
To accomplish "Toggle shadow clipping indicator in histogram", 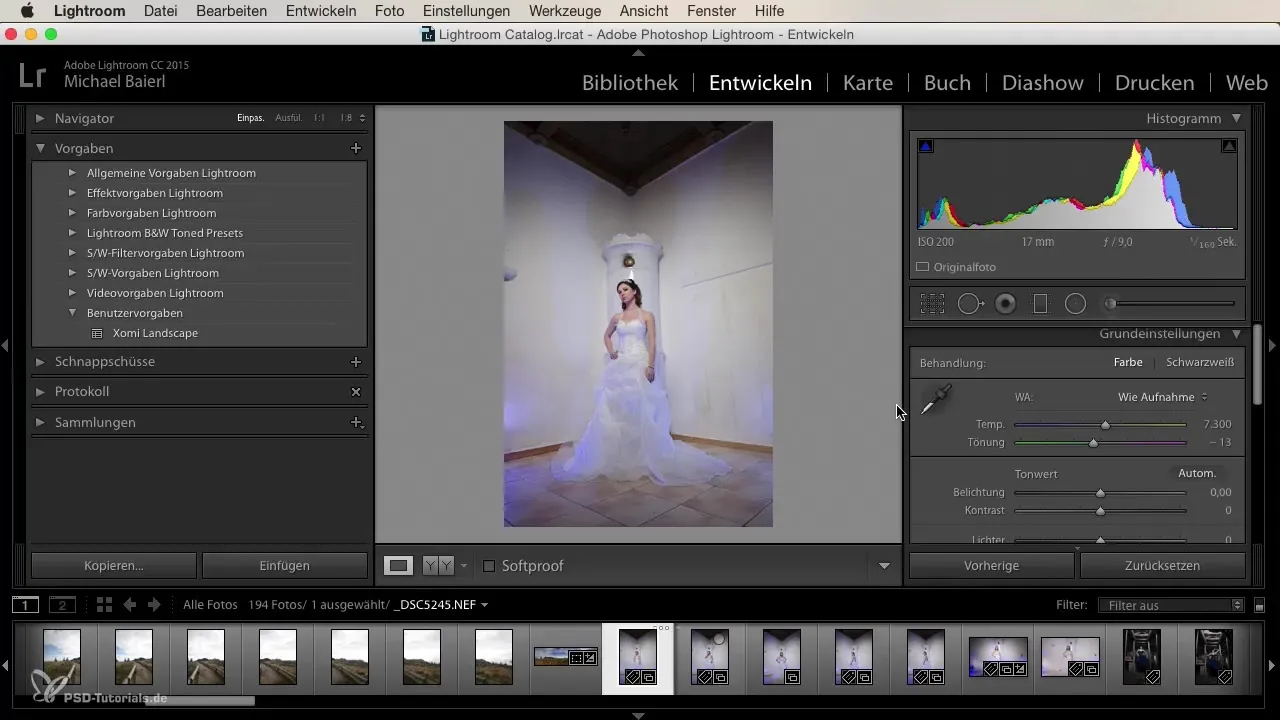I will click(x=925, y=146).
